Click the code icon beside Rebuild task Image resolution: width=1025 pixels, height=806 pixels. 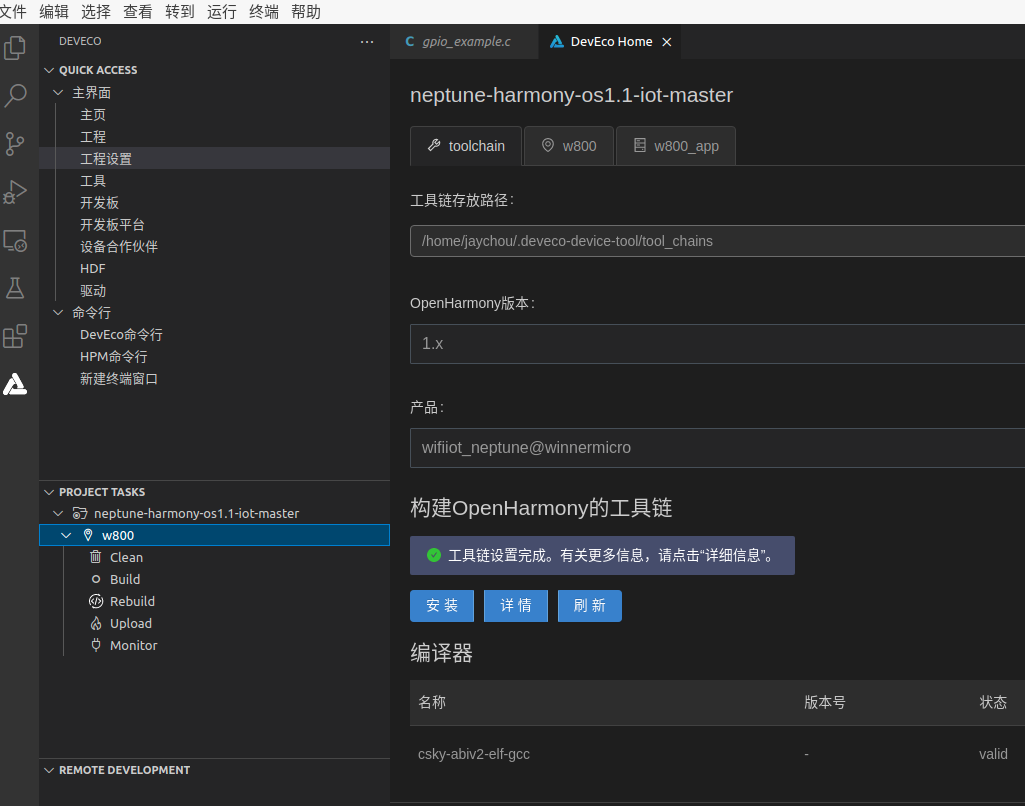pyautogui.click(x=95, y=601)
